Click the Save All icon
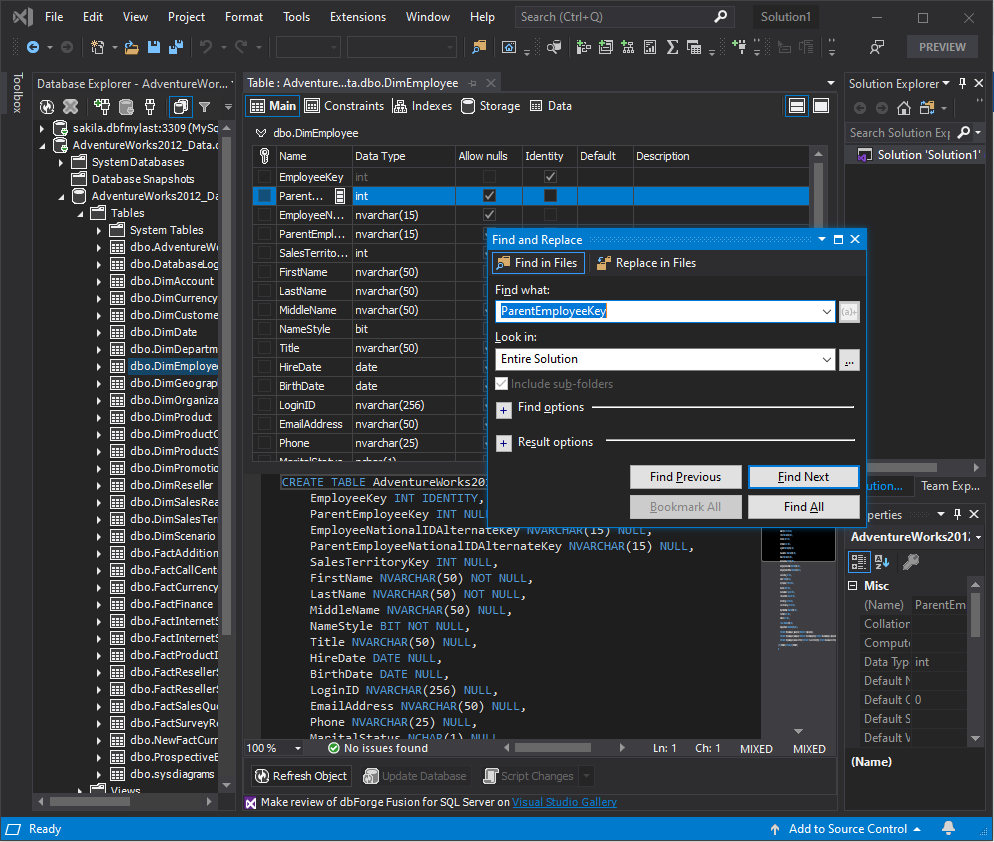Viewport: 994px width, 842px height. 176,47
